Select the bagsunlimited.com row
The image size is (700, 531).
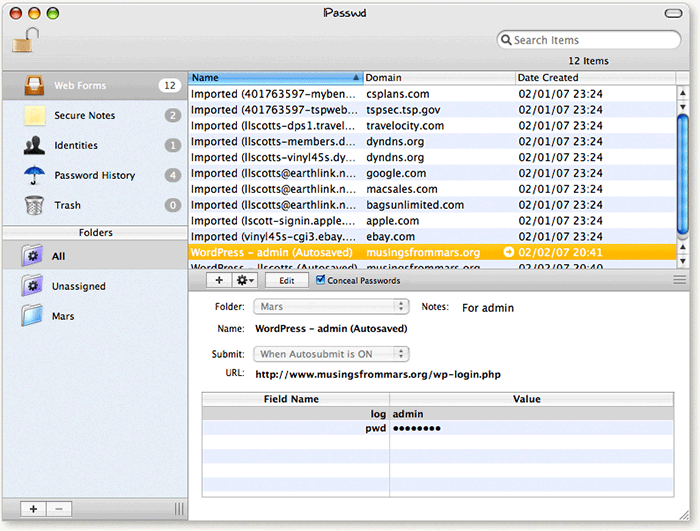pos(432,205)
